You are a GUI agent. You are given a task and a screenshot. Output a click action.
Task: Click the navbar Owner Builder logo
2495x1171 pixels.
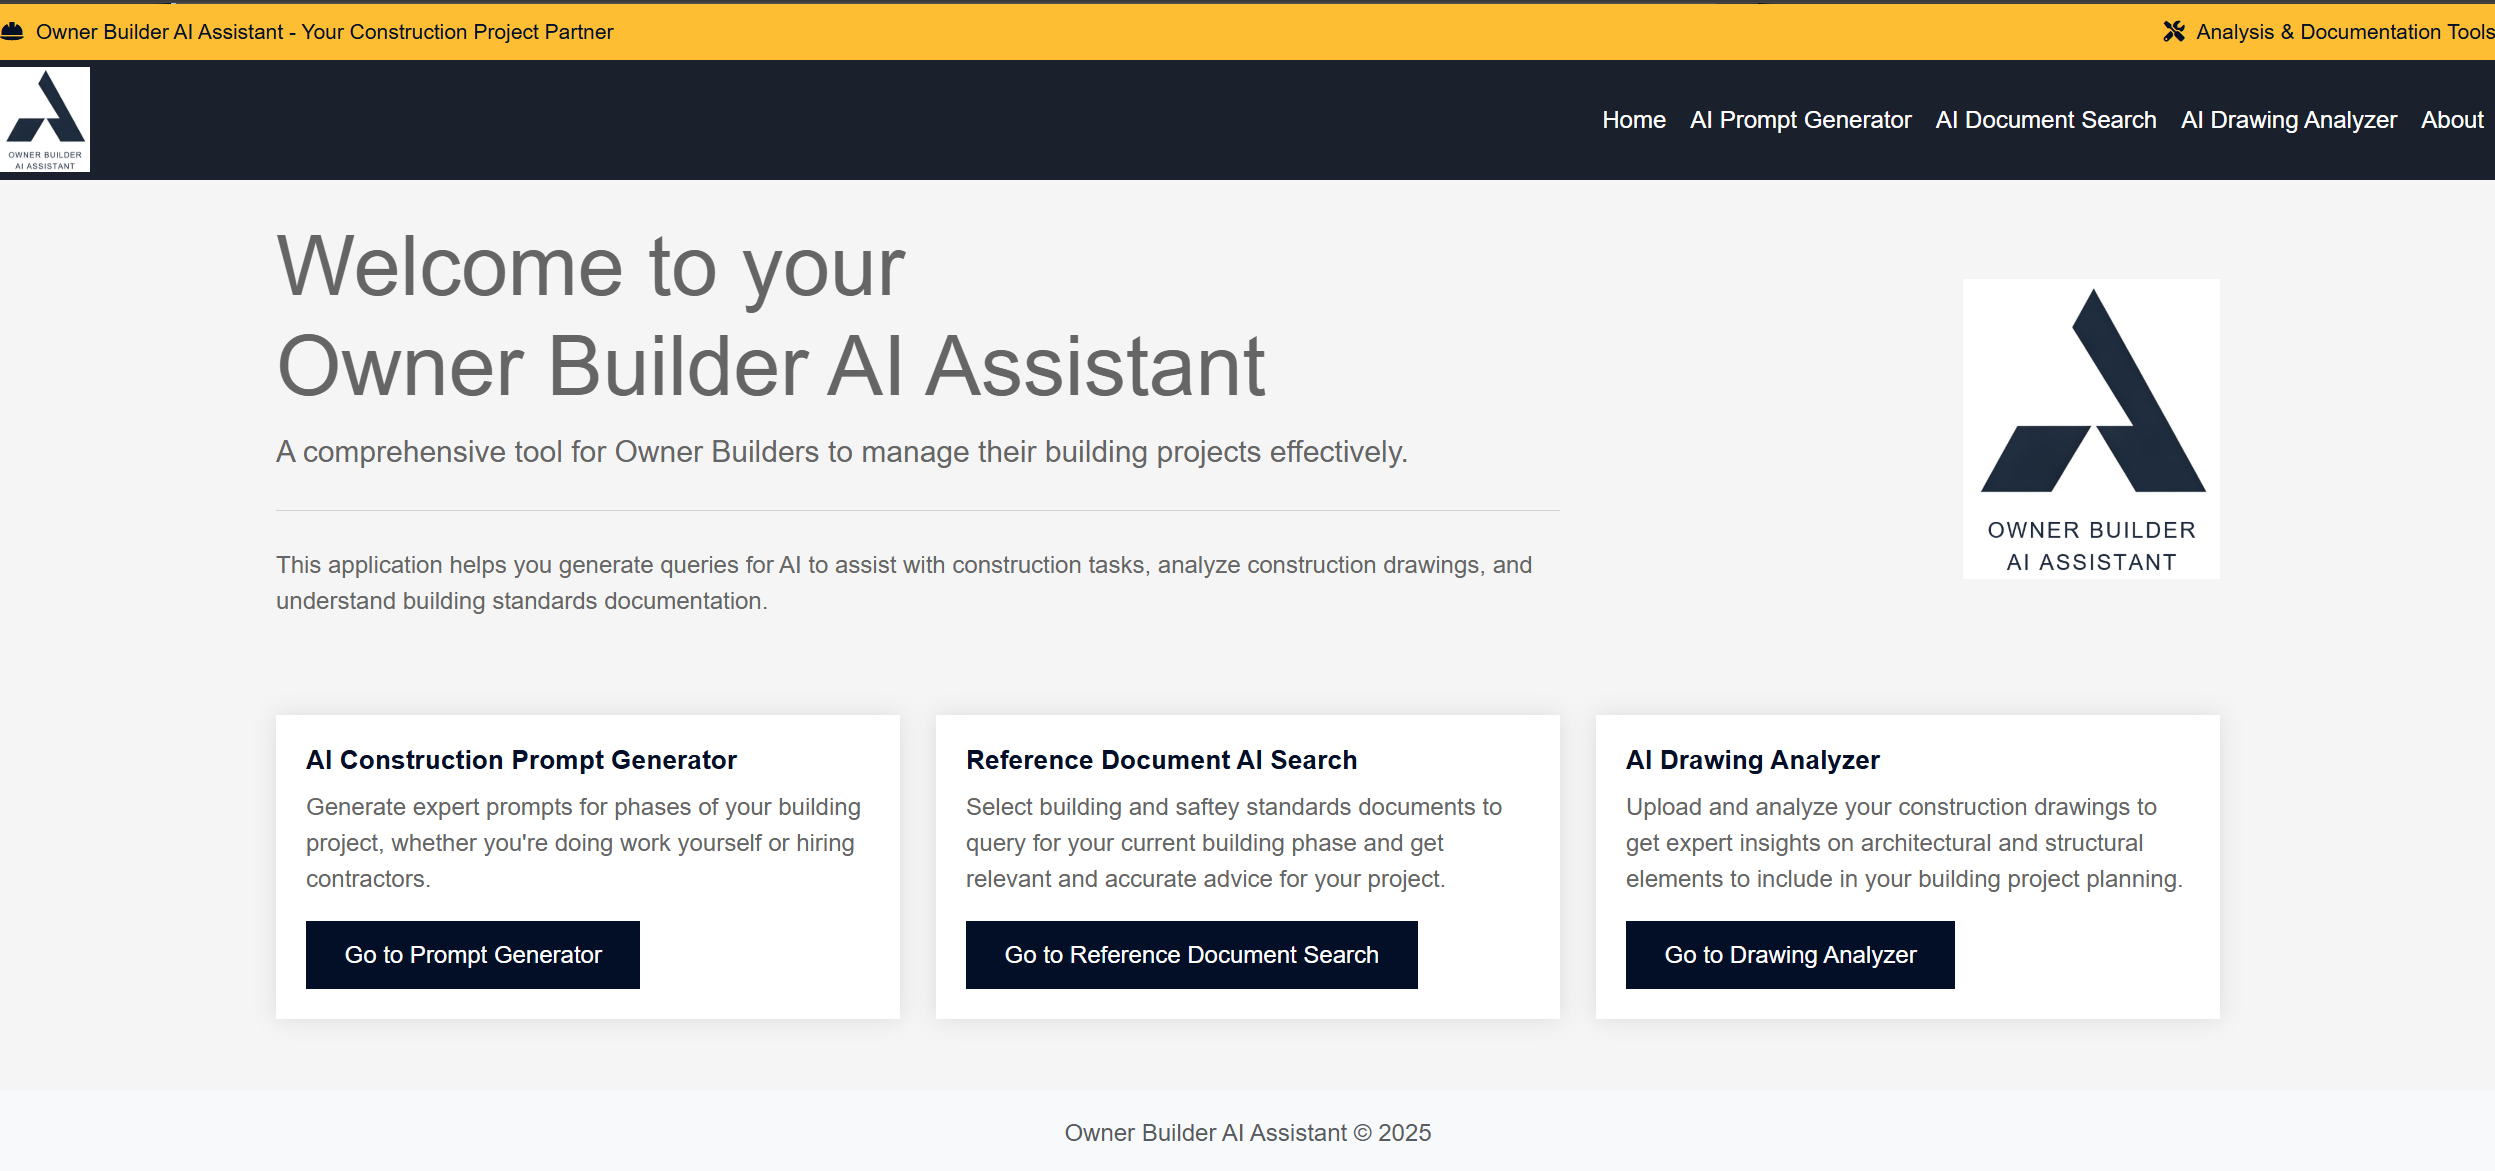coord(45,119)
